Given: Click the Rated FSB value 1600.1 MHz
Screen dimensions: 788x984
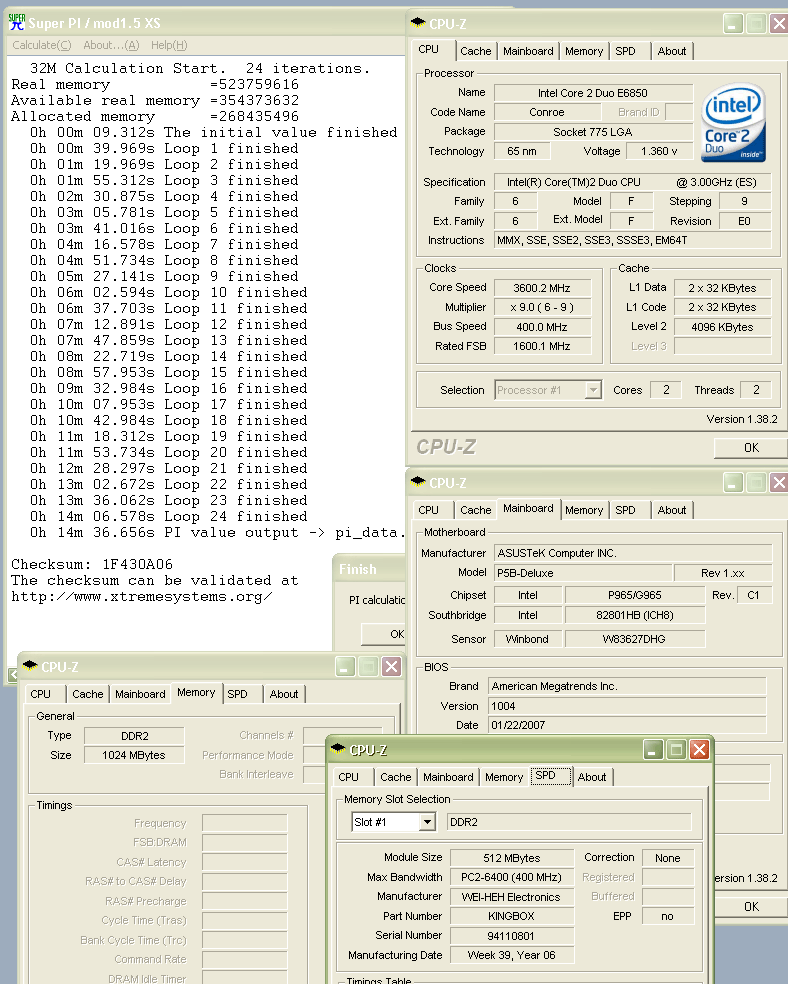Looking at the screenshot, I should pyautogui.click(x=542, y=346).
